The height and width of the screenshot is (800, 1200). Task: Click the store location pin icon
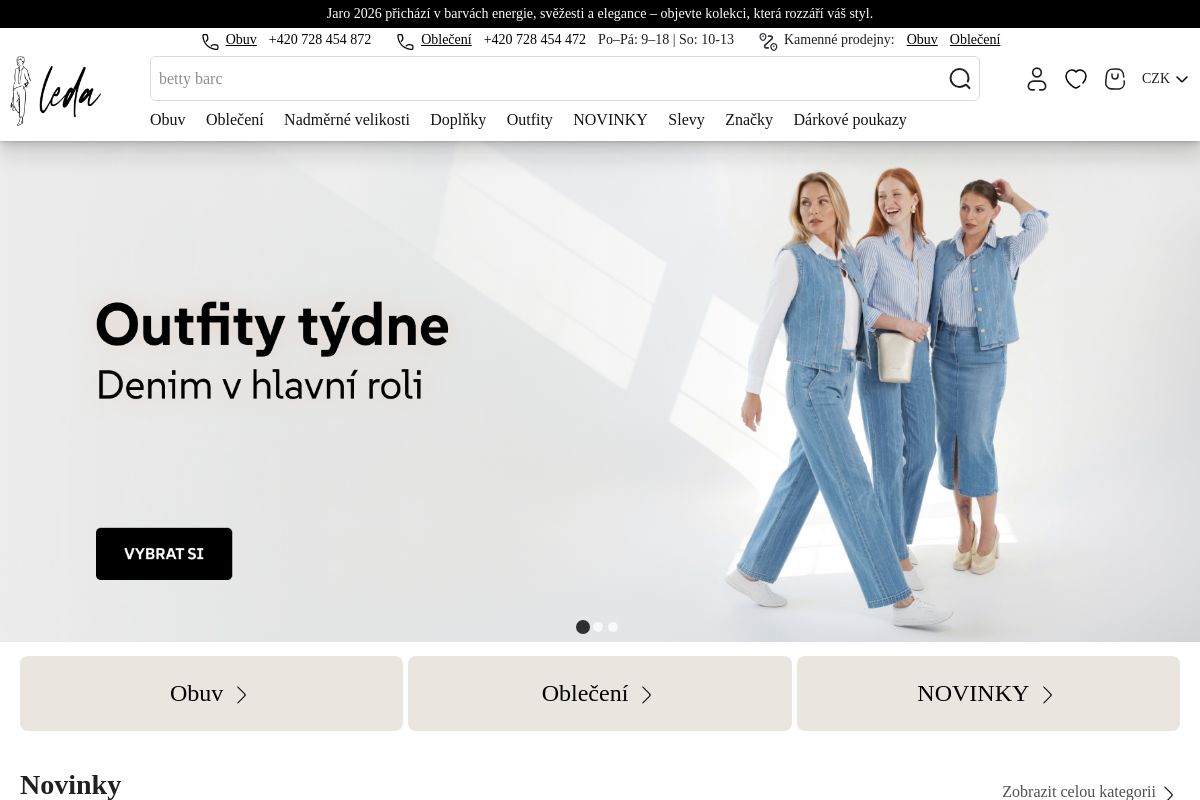[x=768, y=41]
